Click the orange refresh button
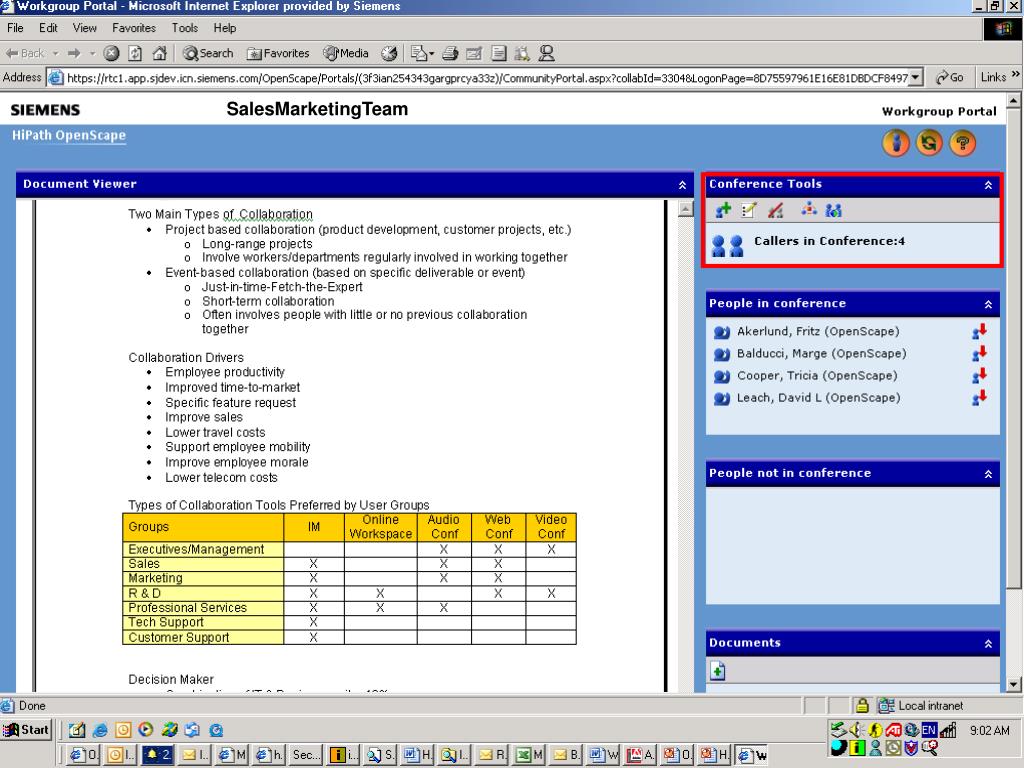The height and width of the screenshot is (768, 1024). tap(929, 142)
